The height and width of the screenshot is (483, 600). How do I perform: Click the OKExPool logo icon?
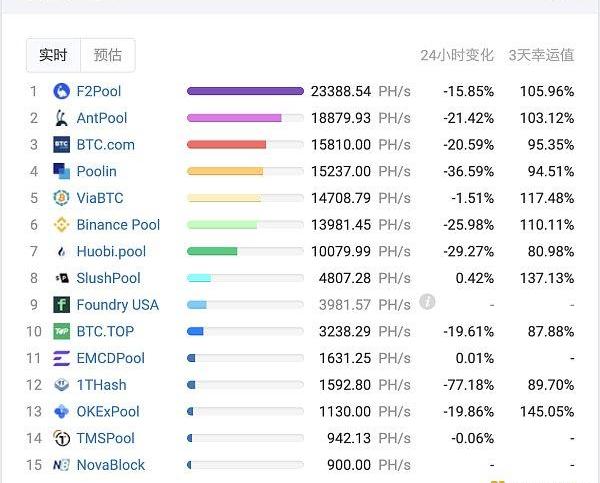pos(61,411)
